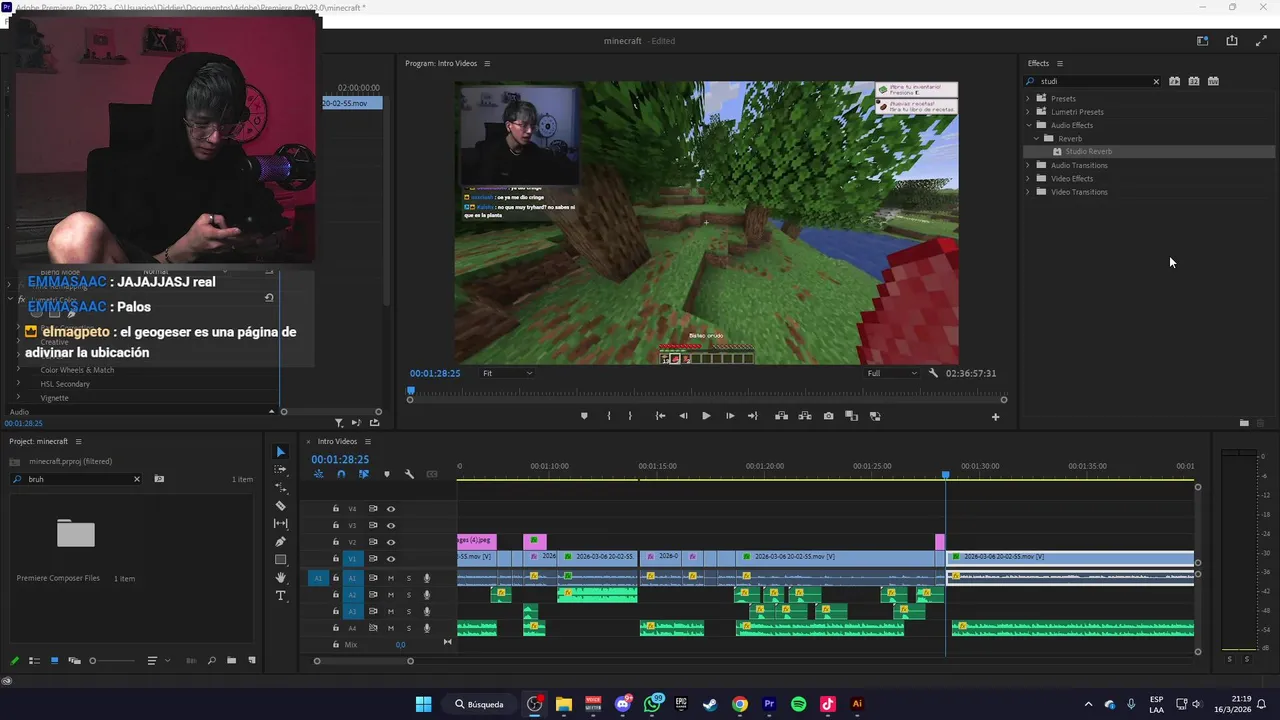Viewport: 1280px width, 720px height.
Task: Open the Effects panel menu
Action: click(x=1060, y=63)
